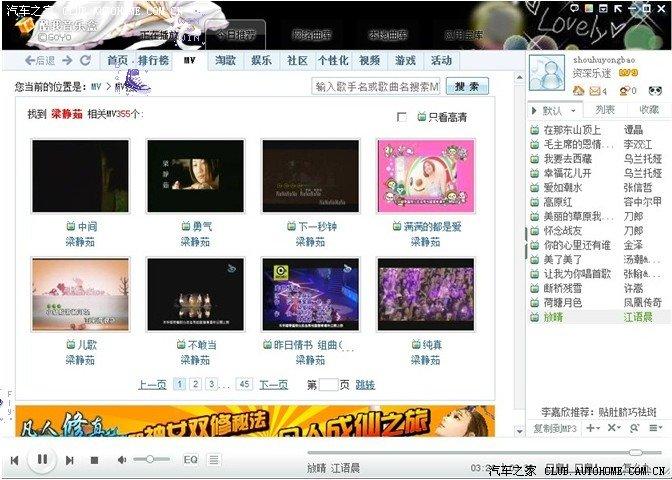This screenshot has height=480, width=672.
Task: Click the 复制到MP3 button
Action: [x=555, y=428]
